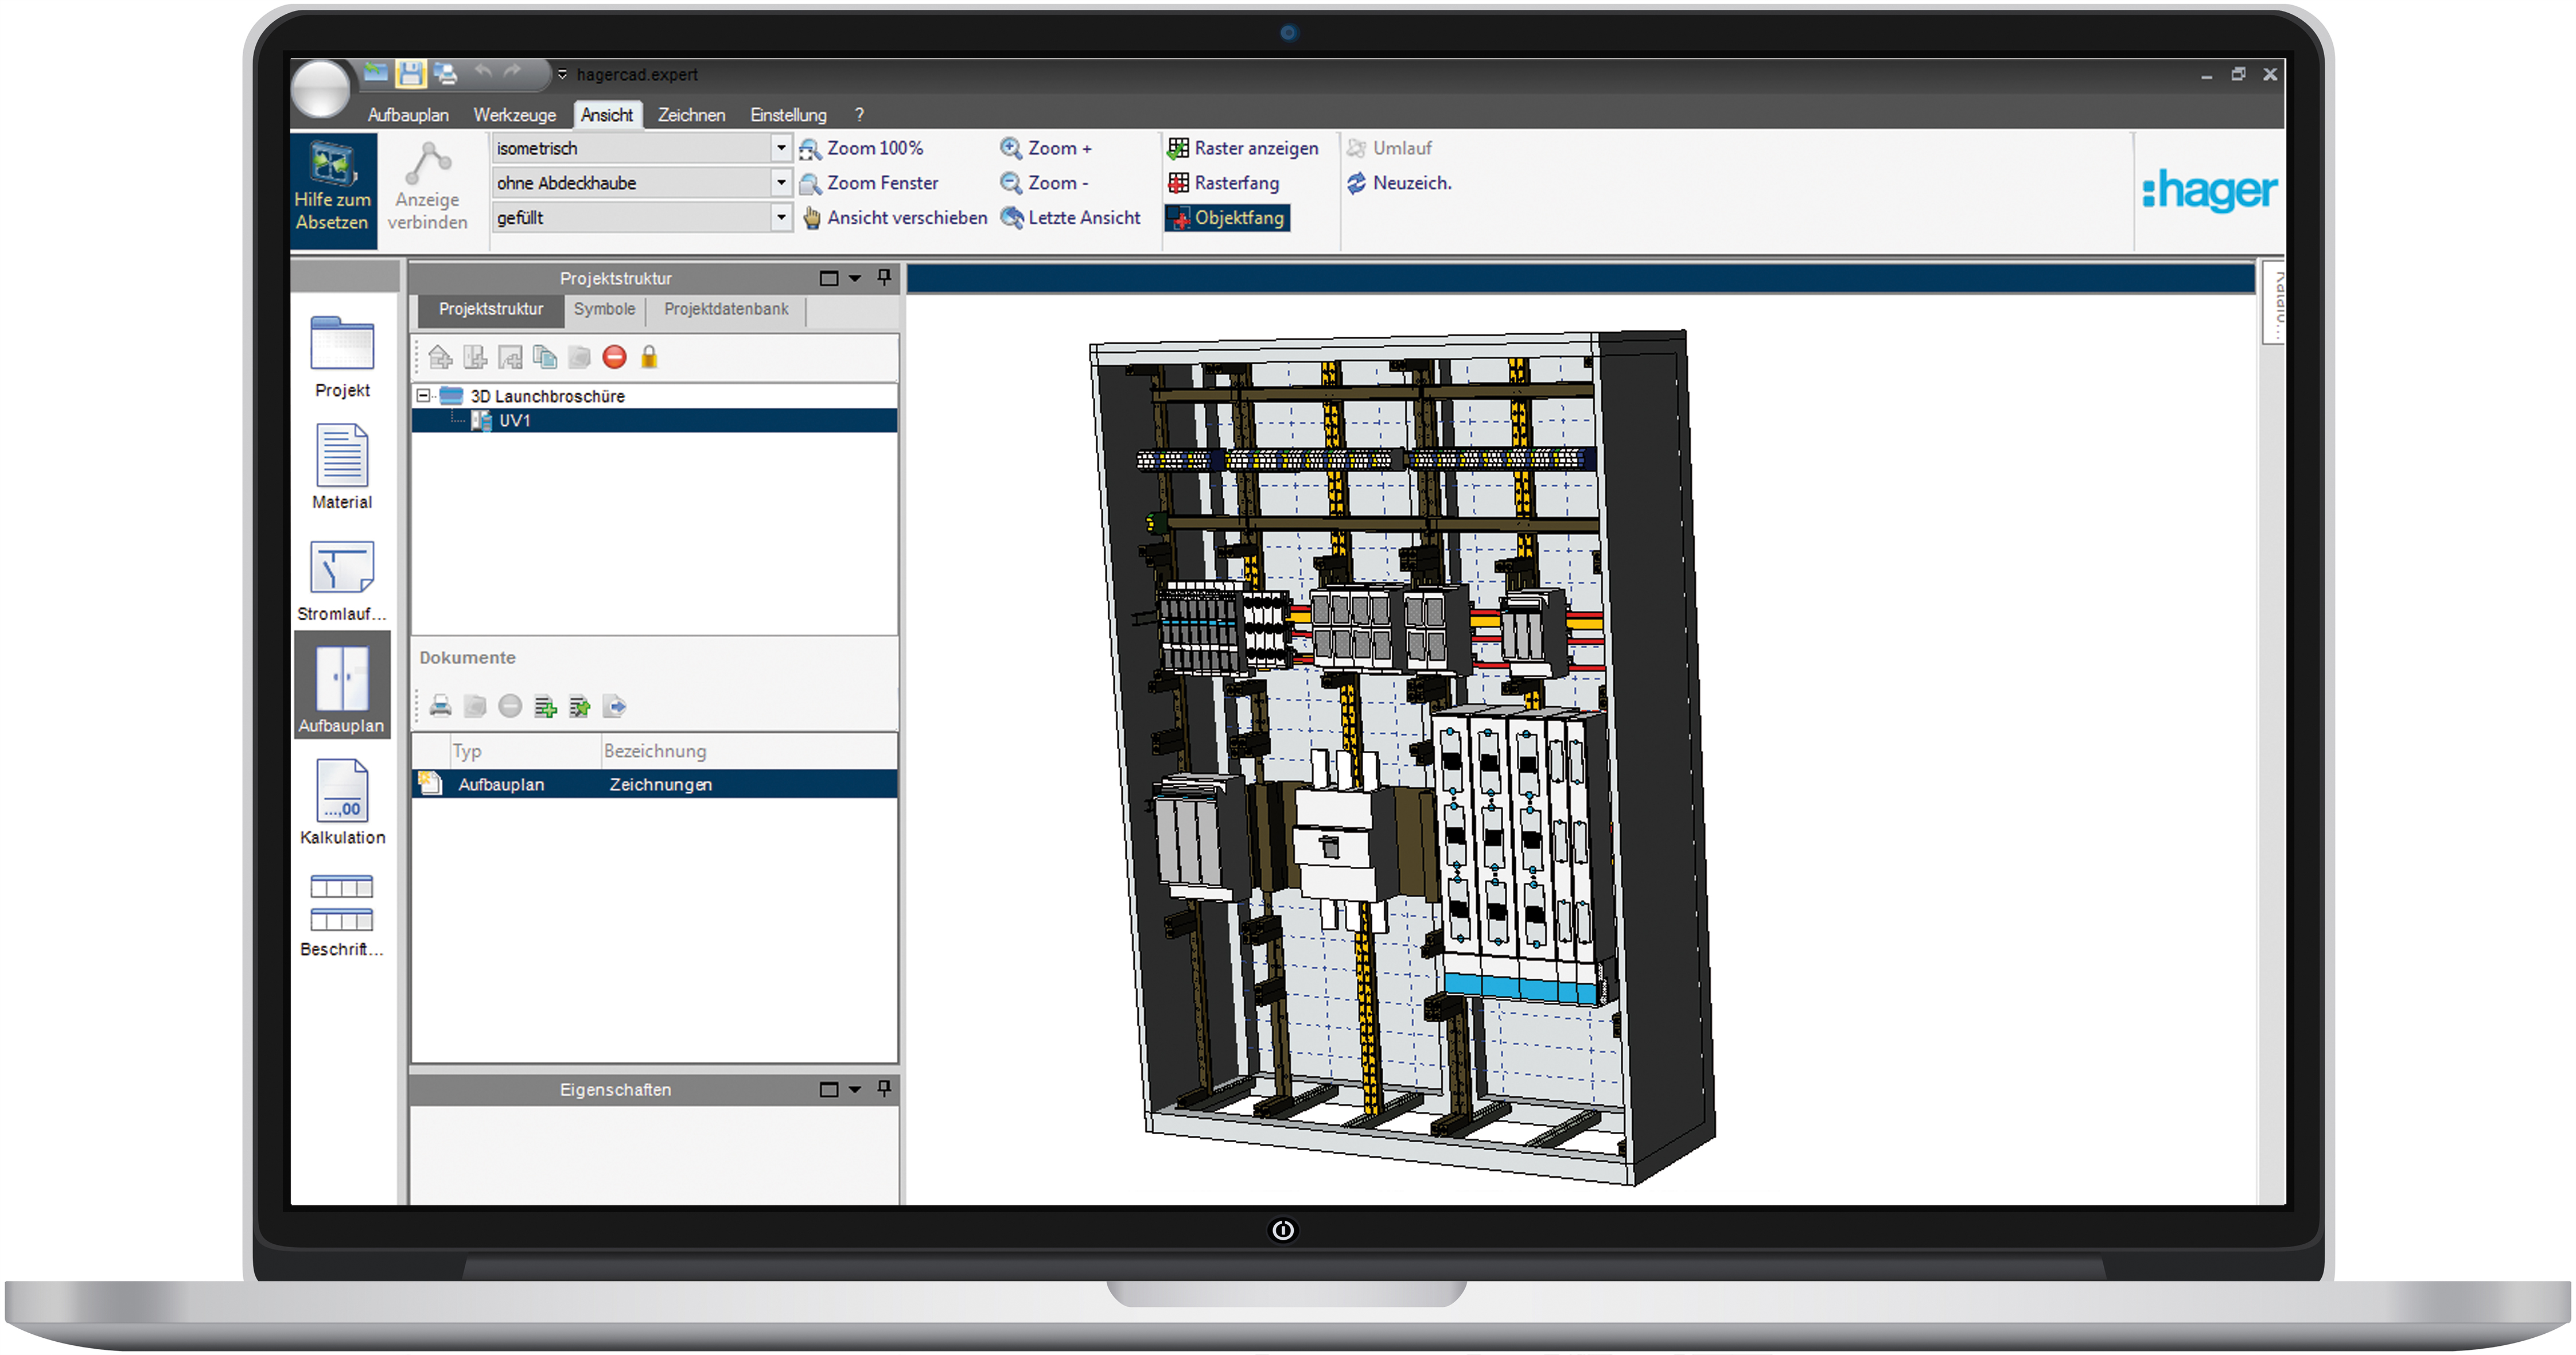
Task: Click Letzte Ansicht to restore previous view
Action: [x=1071, y=218]
